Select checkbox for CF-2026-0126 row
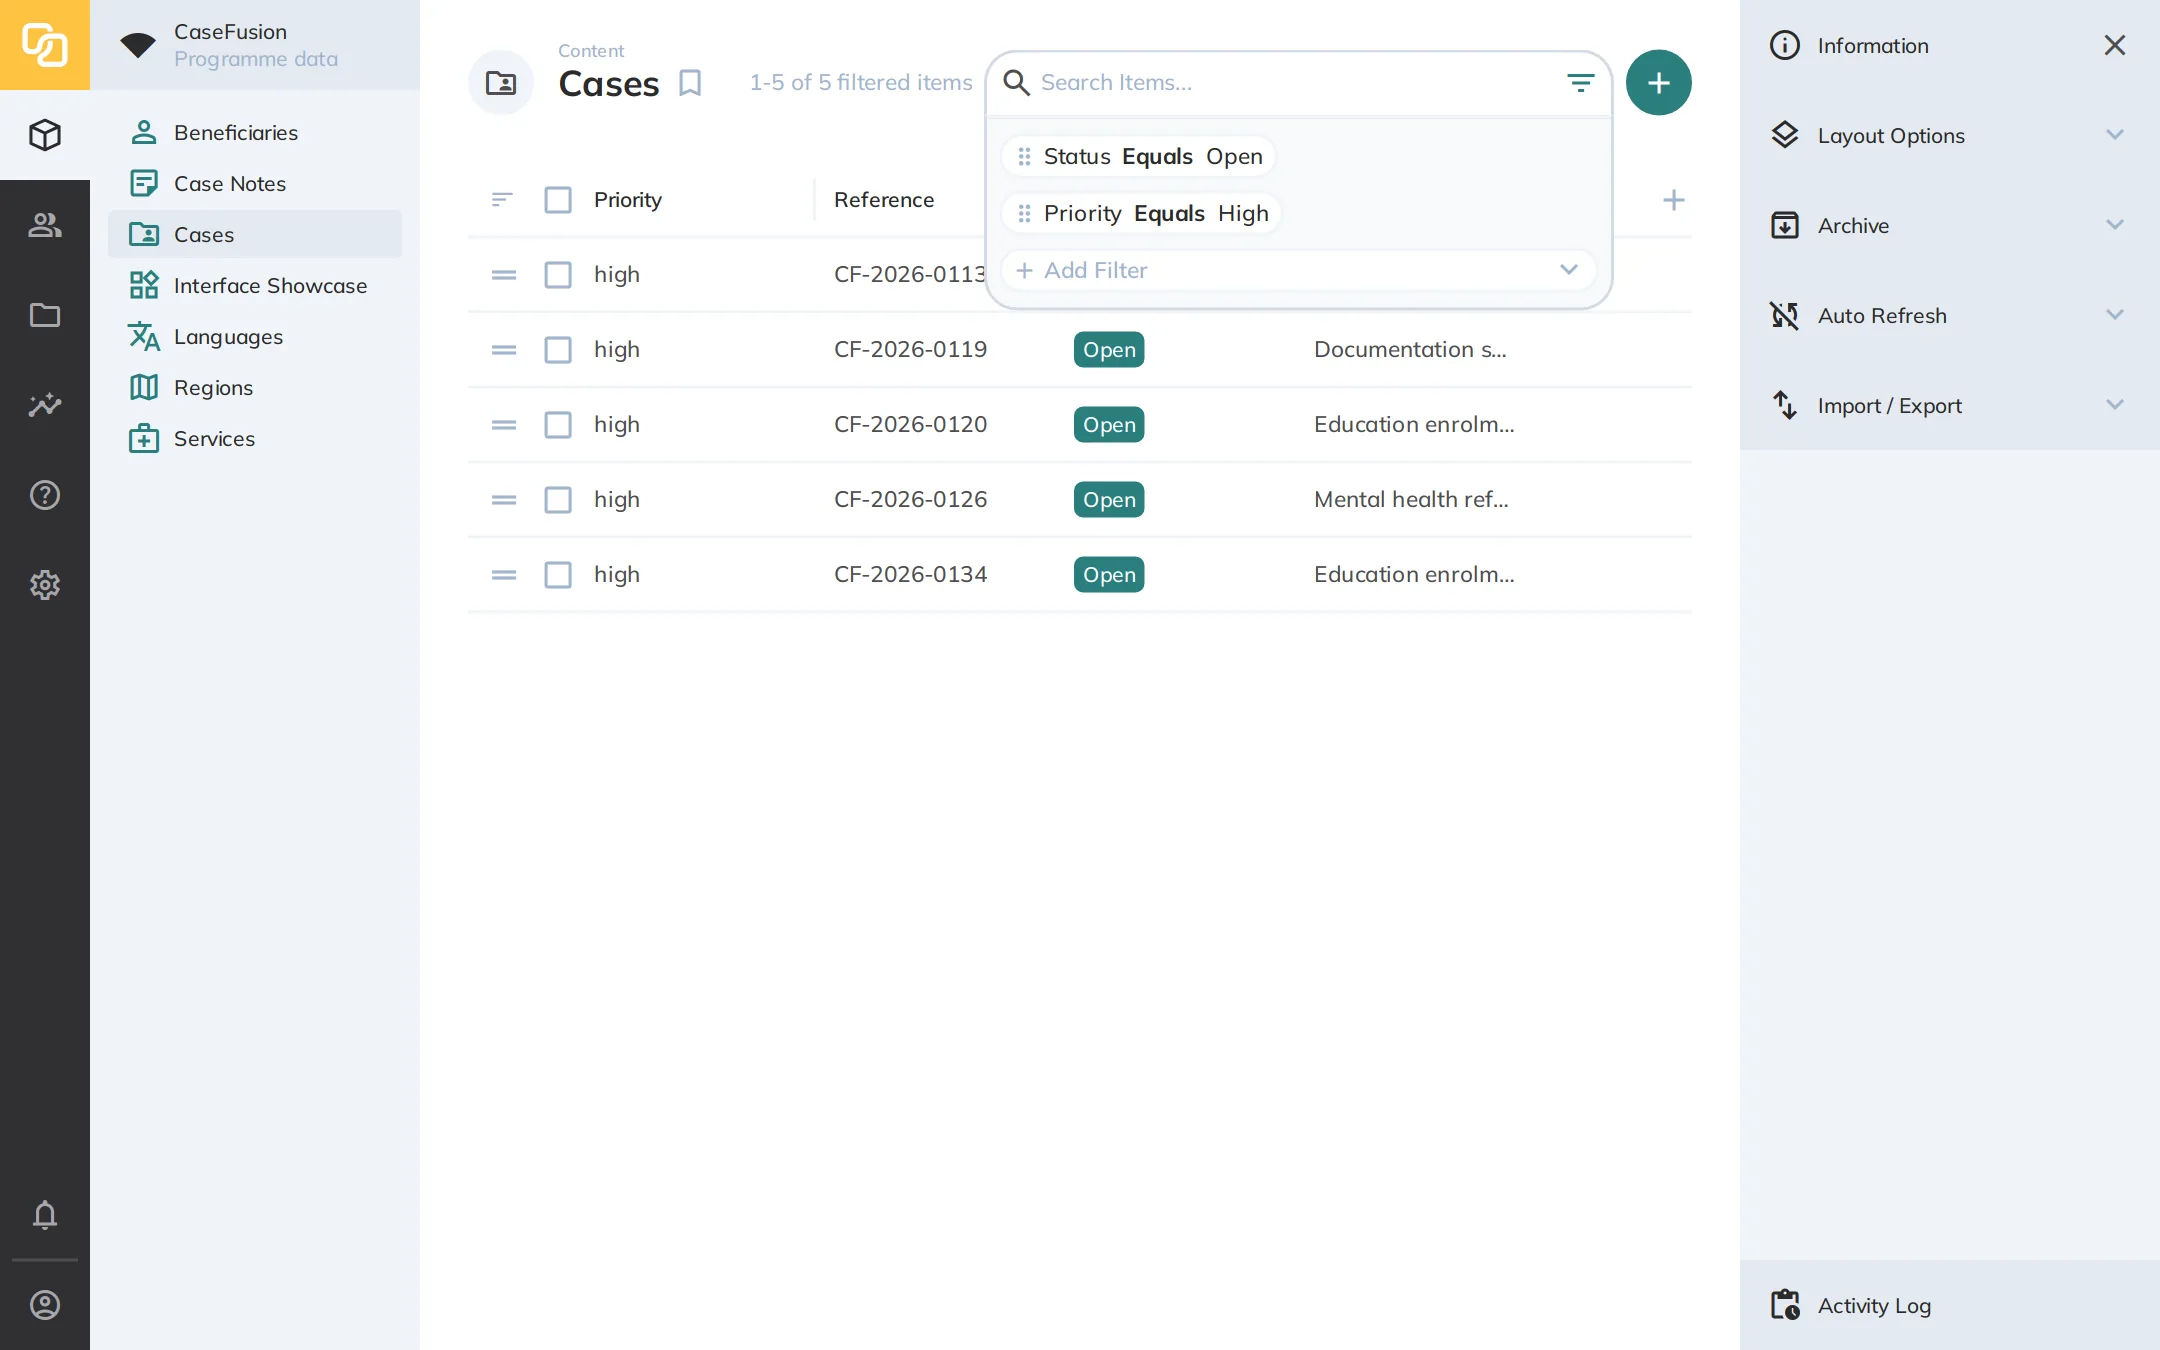The height and width of the screenshot is (1350, 2160). (x=558, y=500)
